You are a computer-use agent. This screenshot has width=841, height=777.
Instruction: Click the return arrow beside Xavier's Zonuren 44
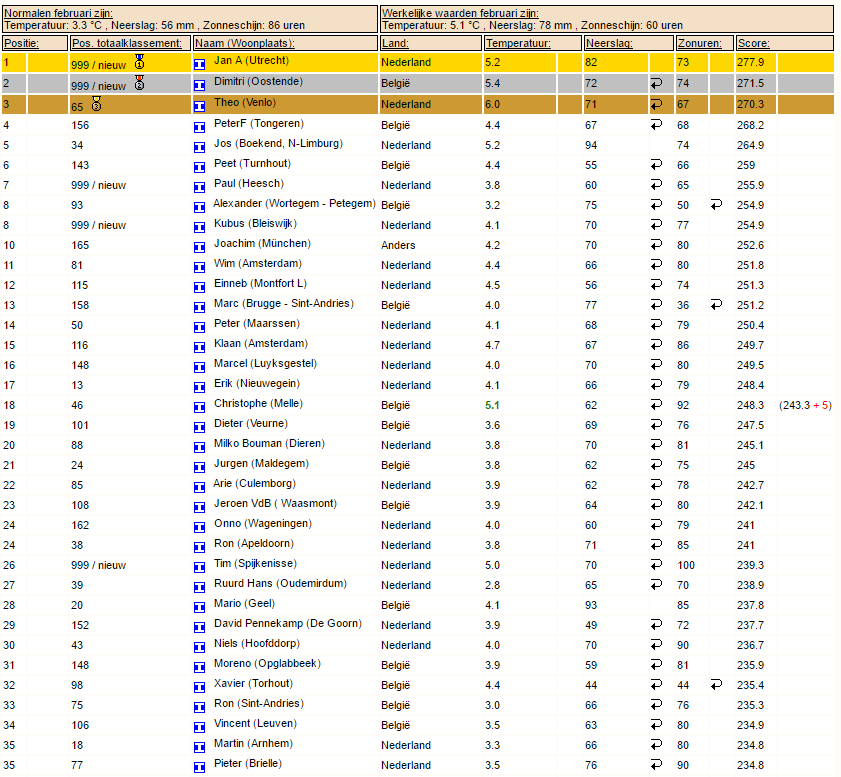pos(716,684)
